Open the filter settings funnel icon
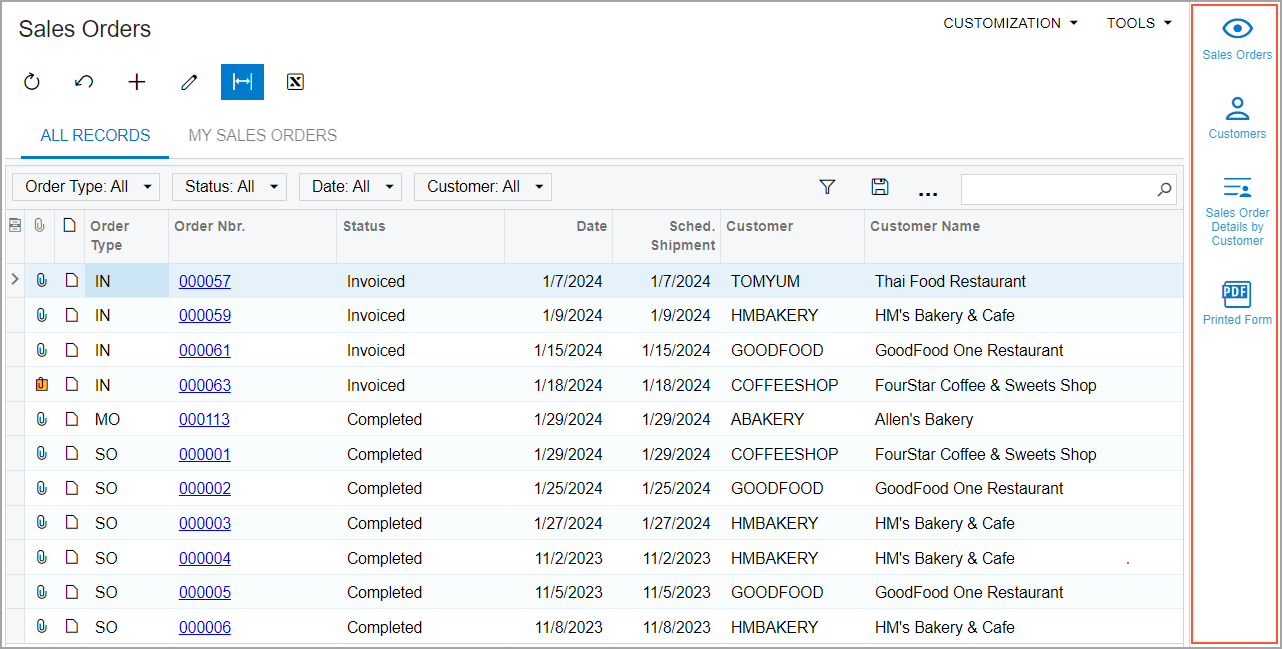This screenshot has width=1283, height=649. (827, 187)
